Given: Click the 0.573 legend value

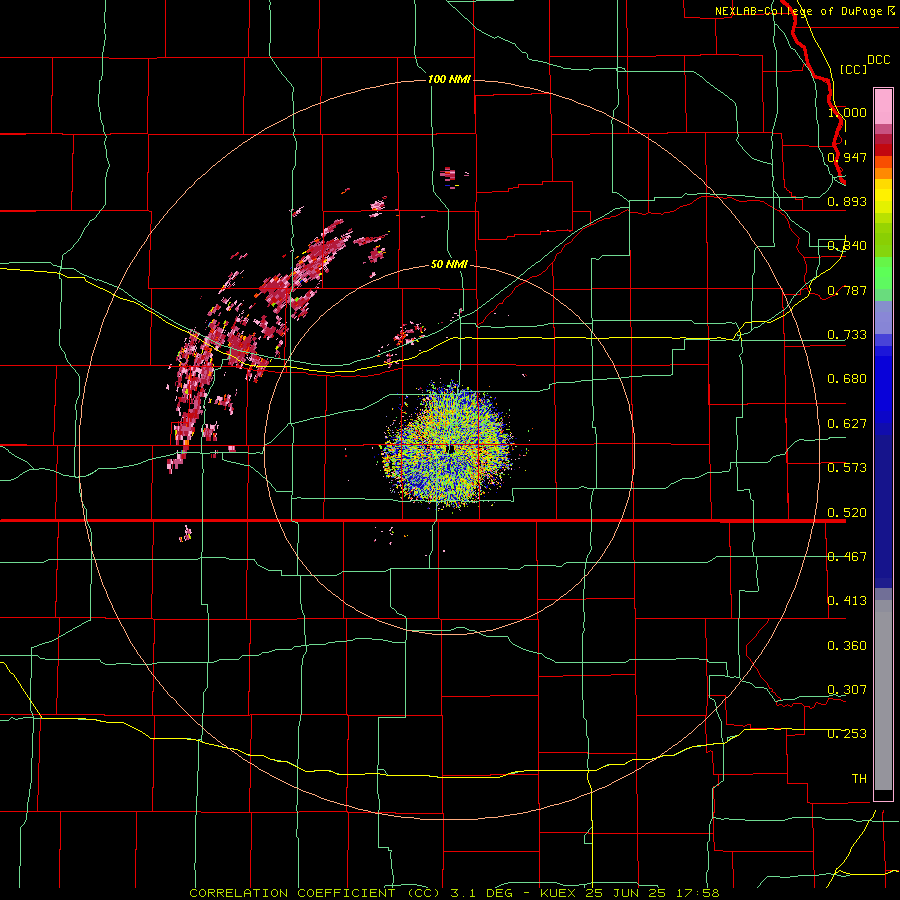Looking at the screenshot, I should 847,468.
